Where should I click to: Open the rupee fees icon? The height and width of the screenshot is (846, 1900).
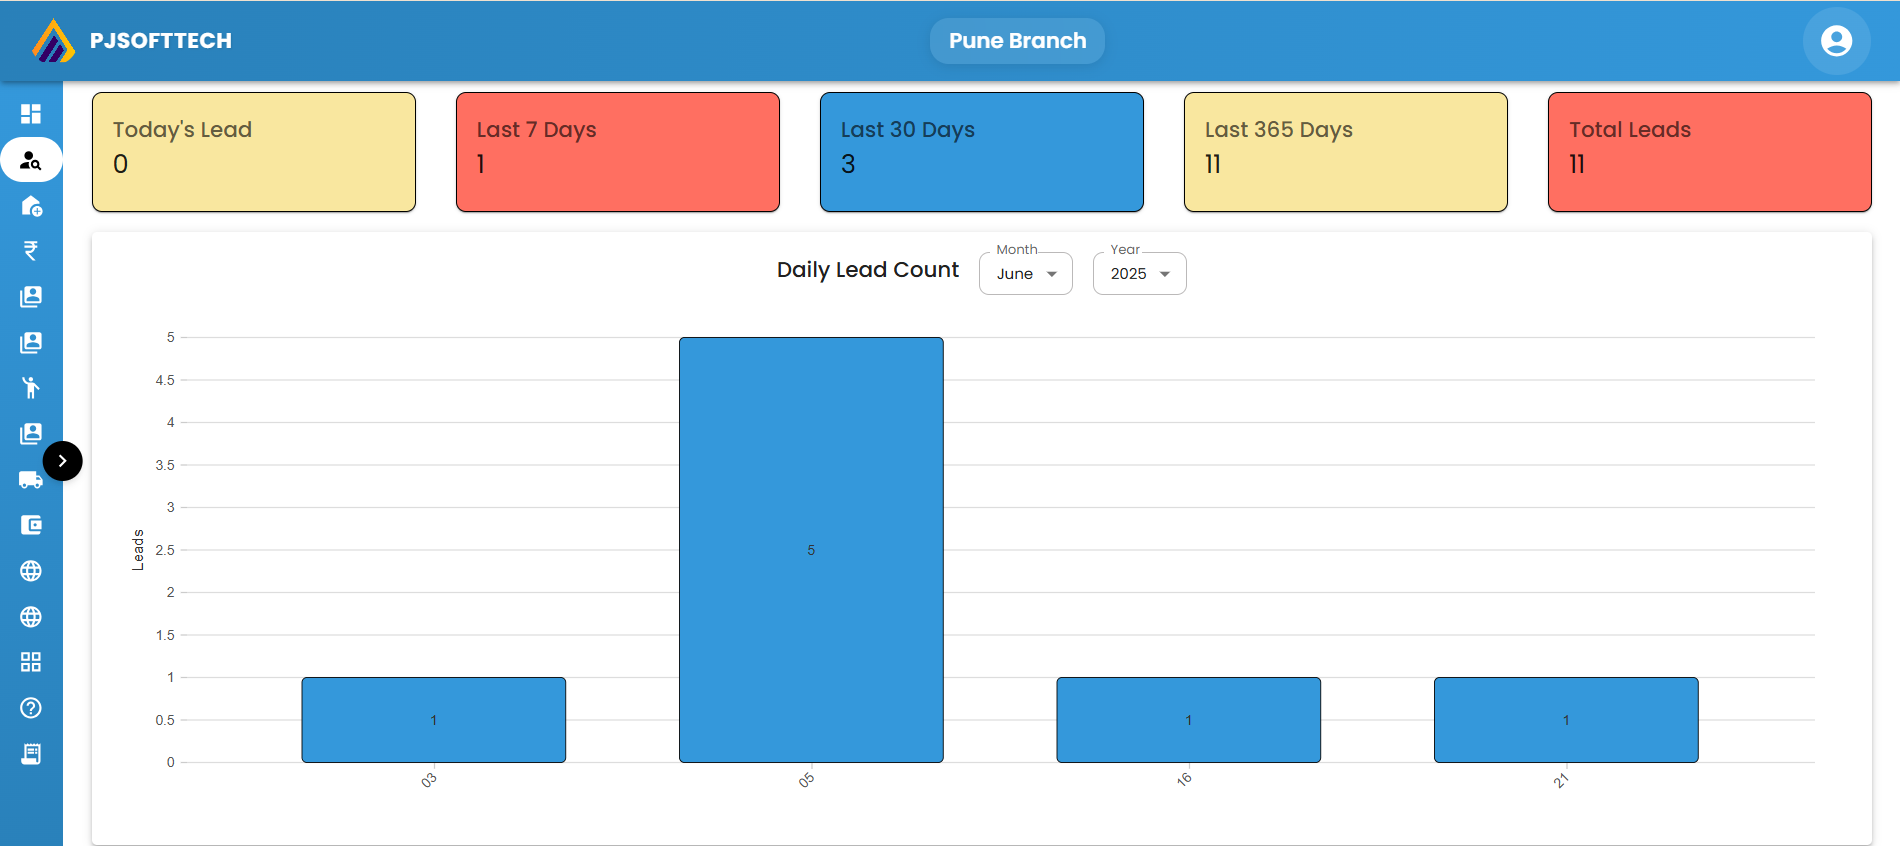[31, 251]
